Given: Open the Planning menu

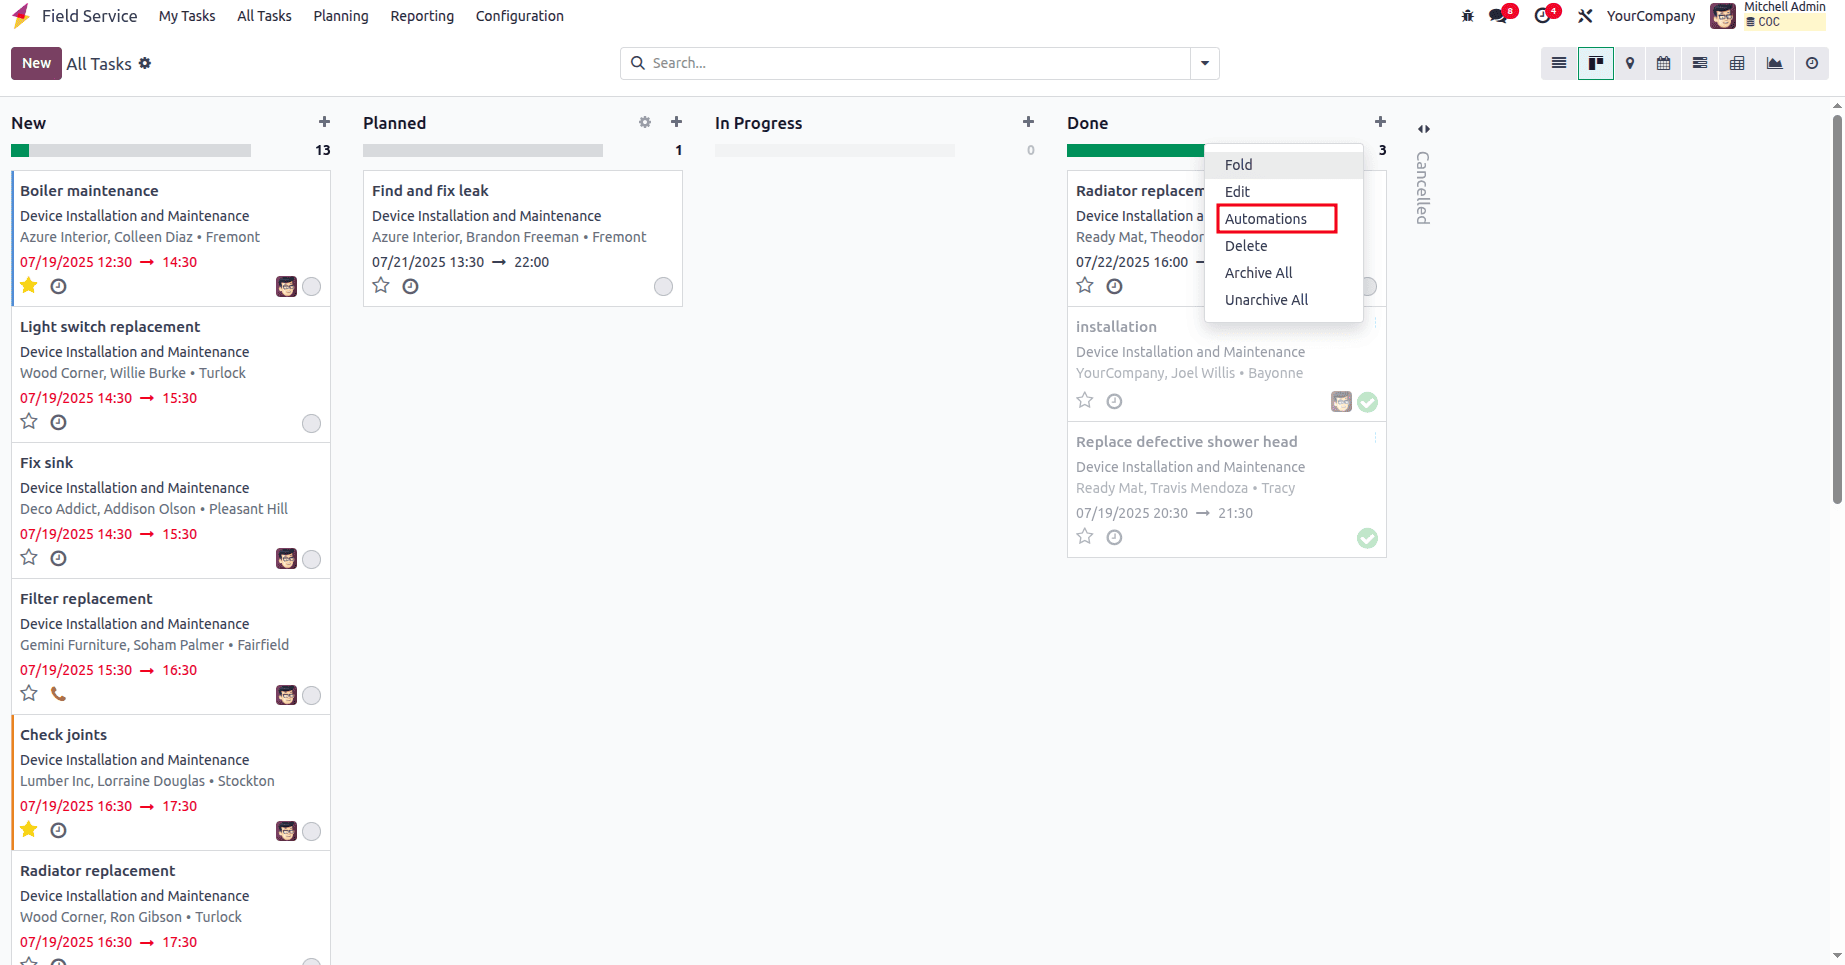Looking at the screenshot, I should [341, 16].
